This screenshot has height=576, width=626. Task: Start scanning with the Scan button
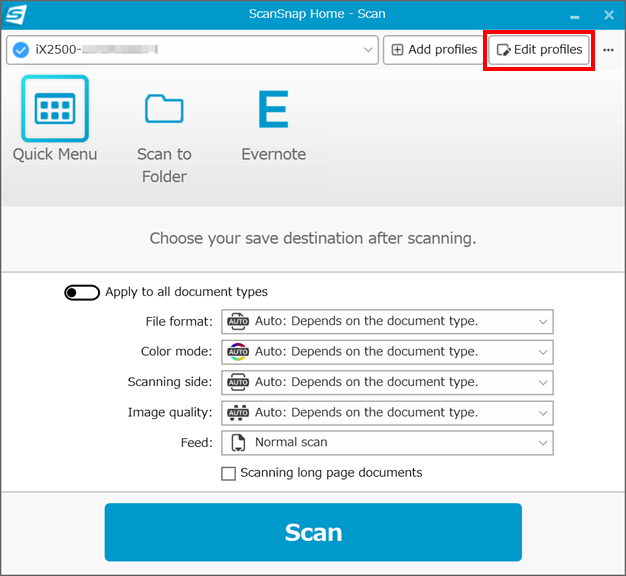(x=313, y=532)
